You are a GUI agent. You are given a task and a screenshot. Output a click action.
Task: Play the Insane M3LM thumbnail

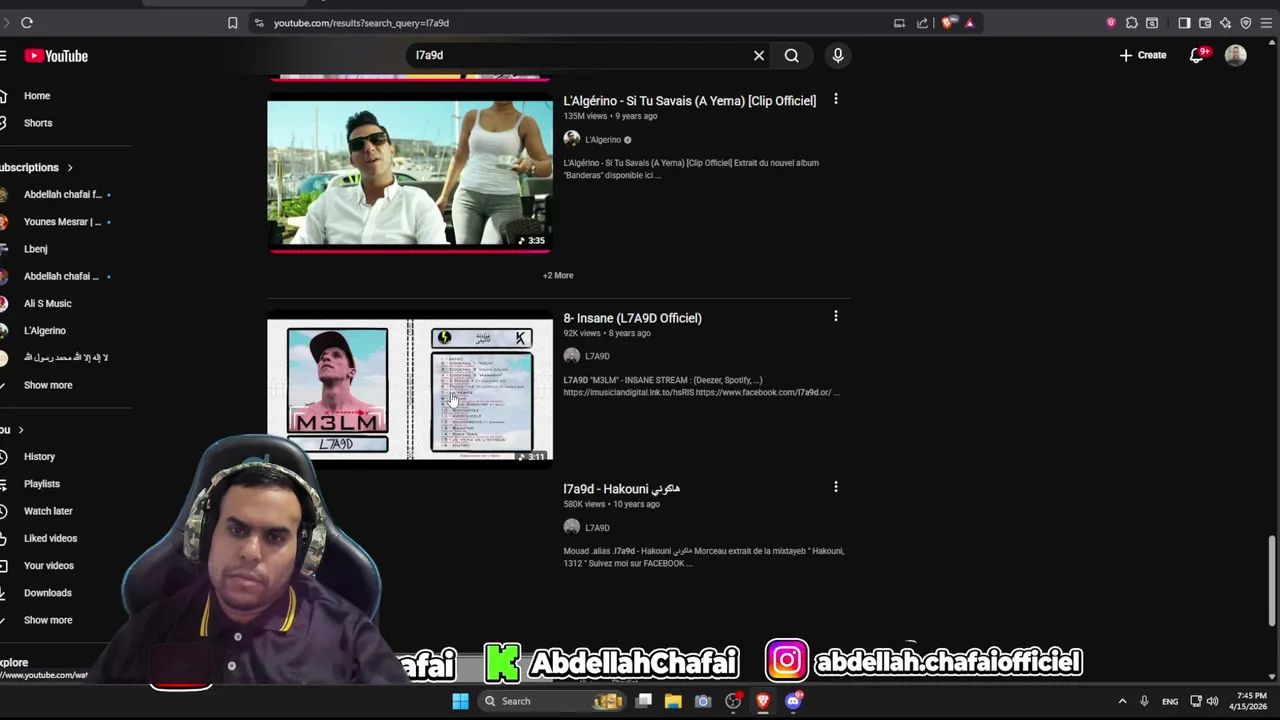(410, 390)
